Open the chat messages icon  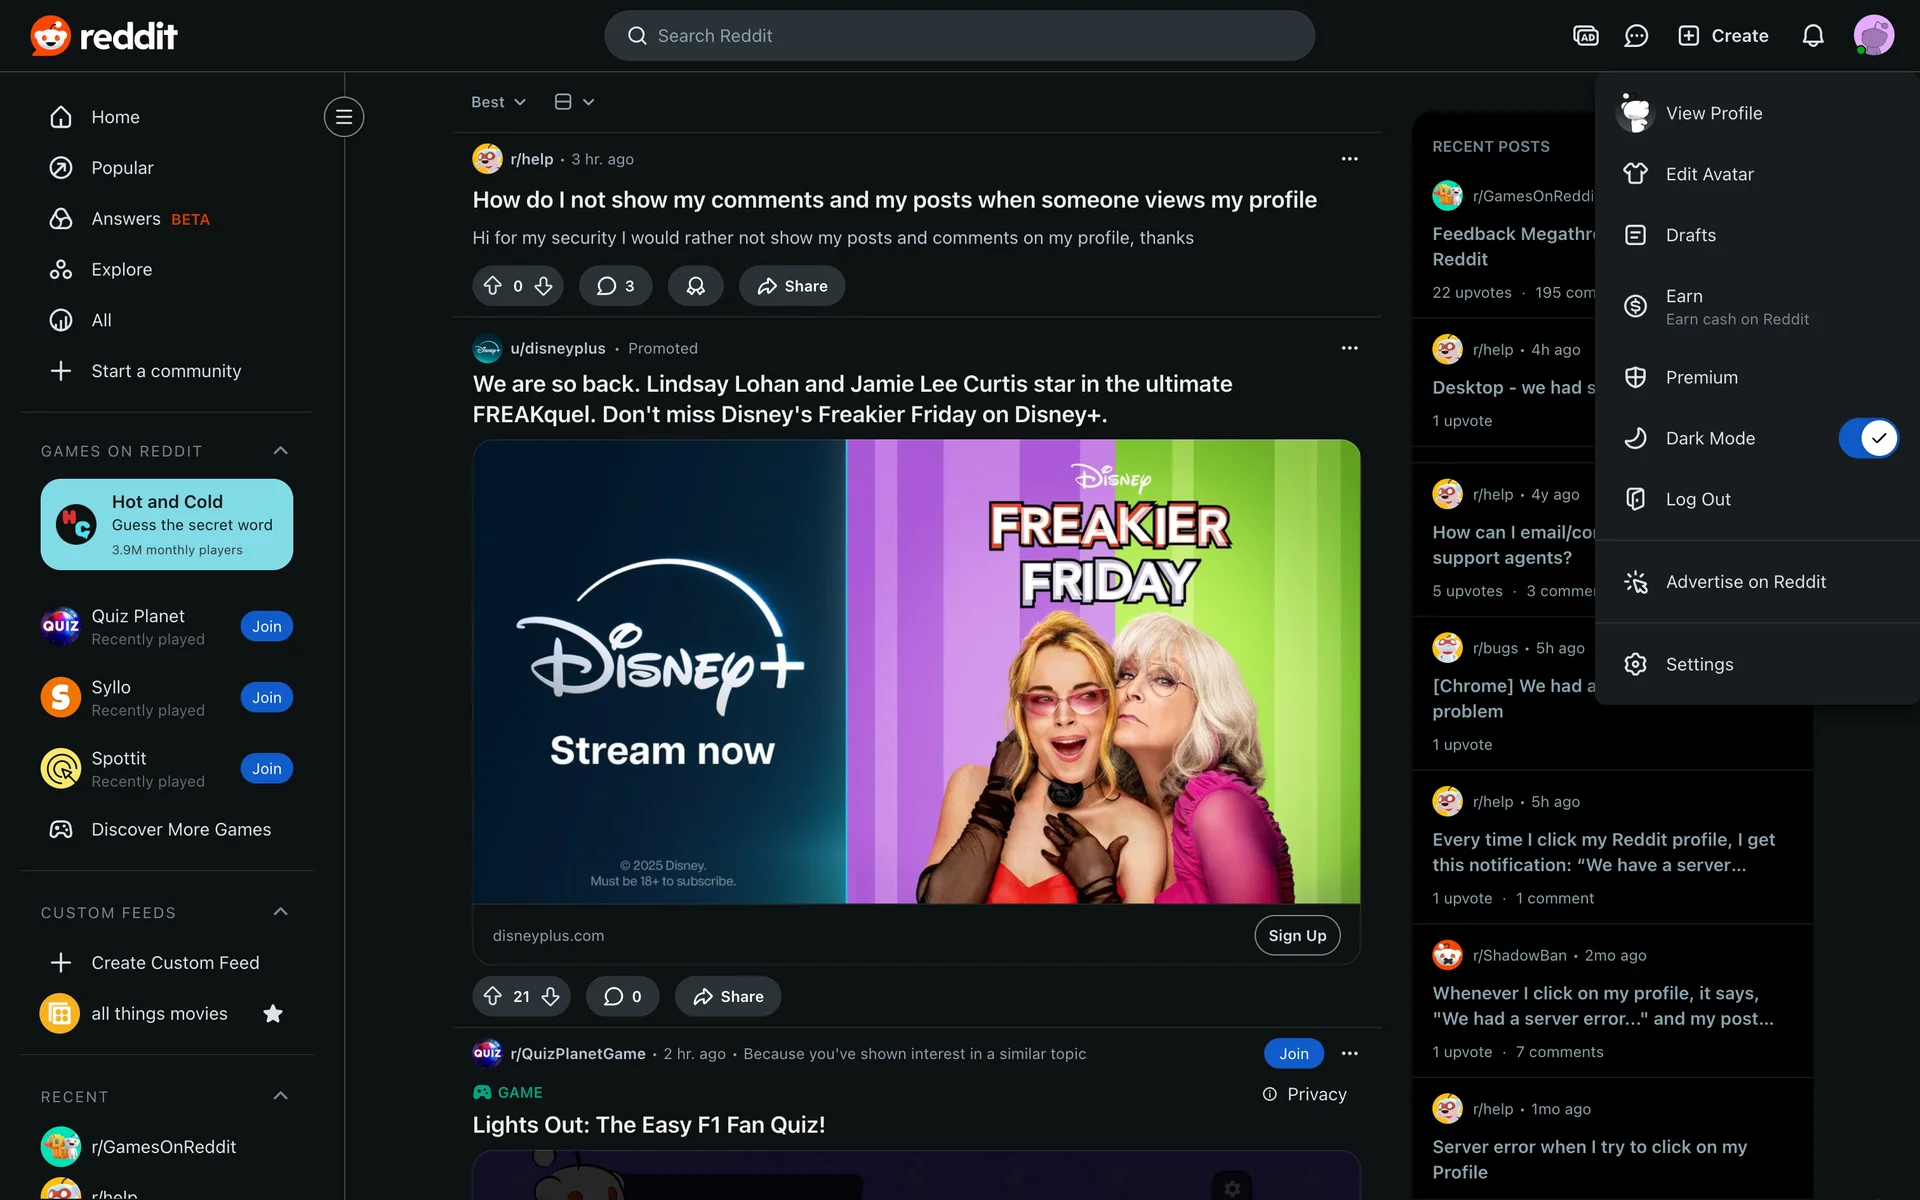pyautogui.click(x=1636, y=36)
